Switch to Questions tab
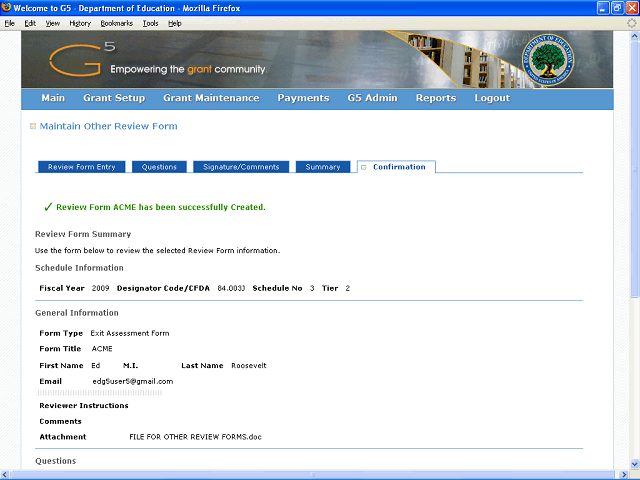640x480 pixels. coord(159,167)
